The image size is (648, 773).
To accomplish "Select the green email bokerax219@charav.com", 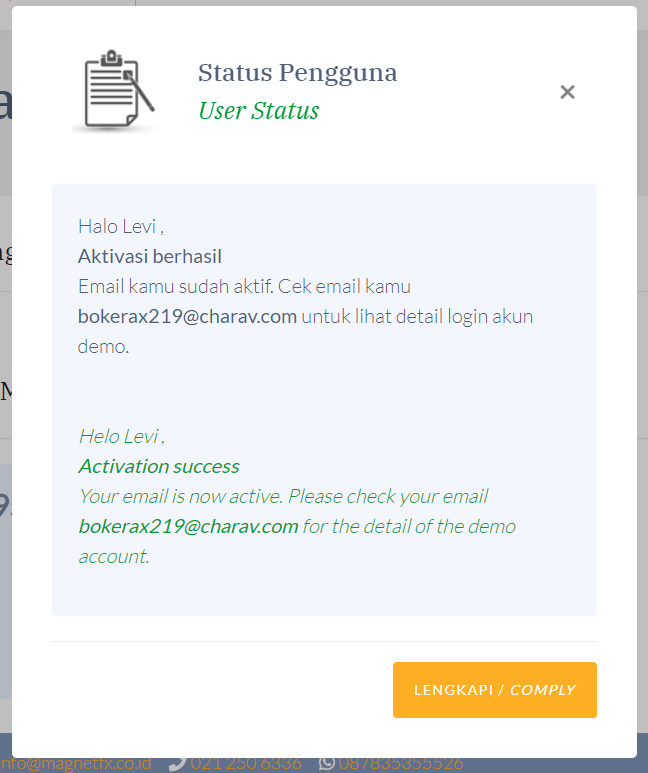I will pyautogui.click(x=188, y=527).
